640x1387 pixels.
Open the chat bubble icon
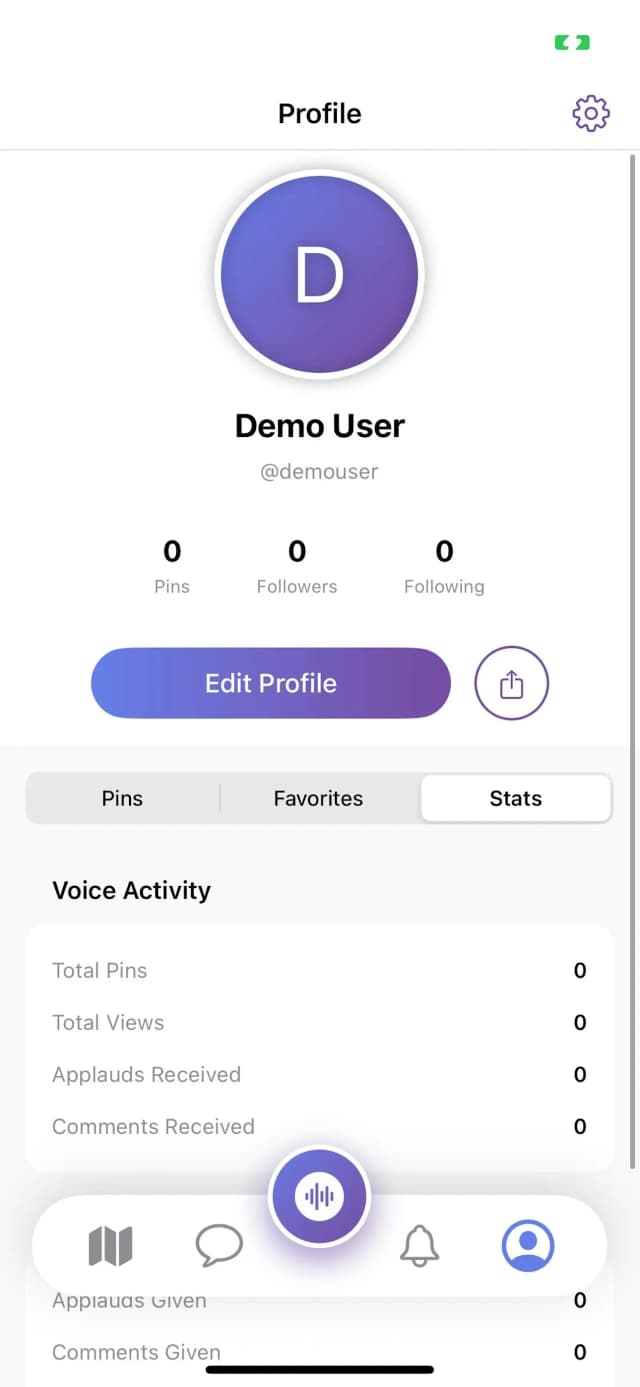pyautogui.click(x=219, y=1244)
